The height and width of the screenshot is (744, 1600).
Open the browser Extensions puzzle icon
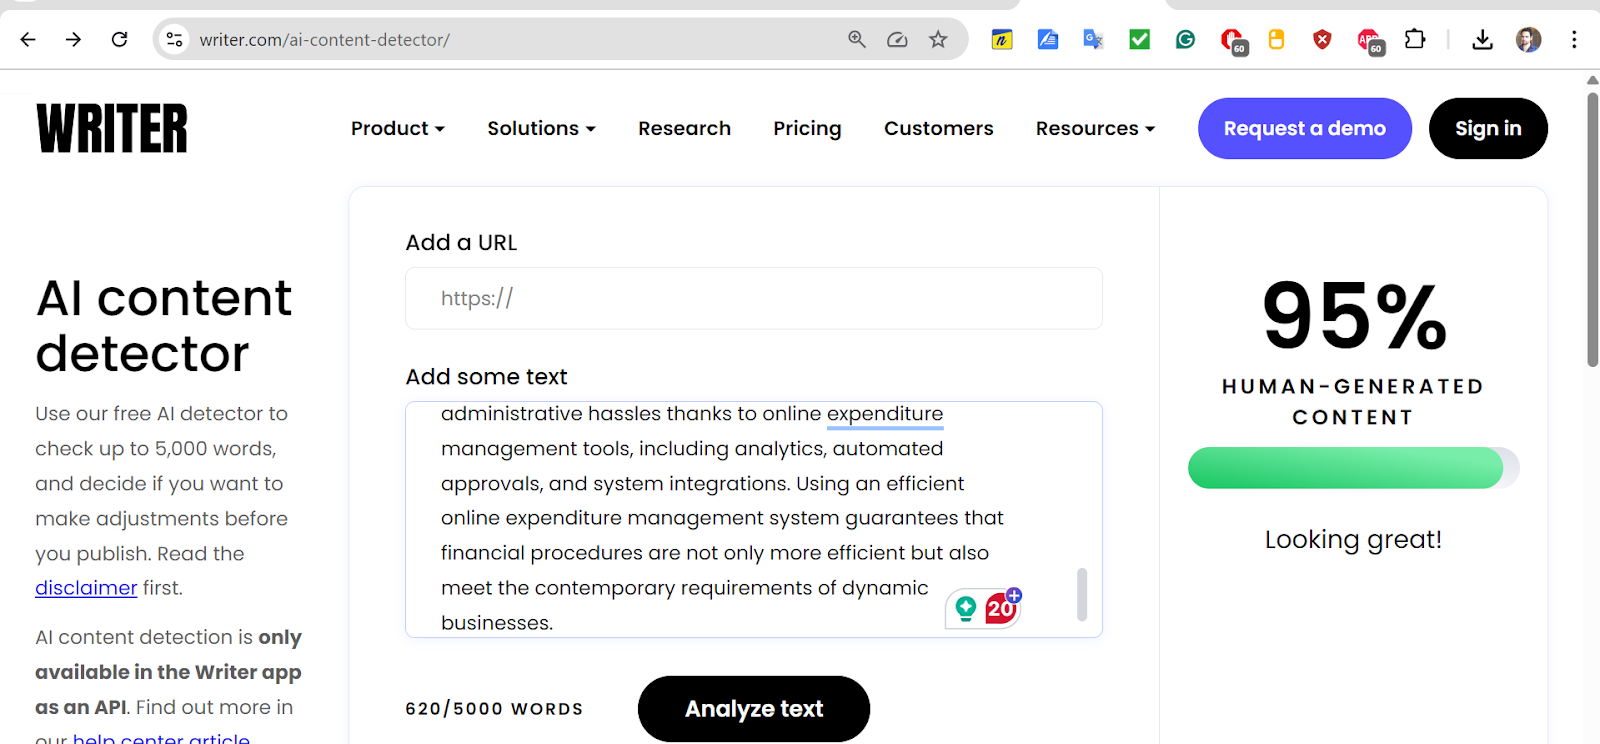point(1414,40)
